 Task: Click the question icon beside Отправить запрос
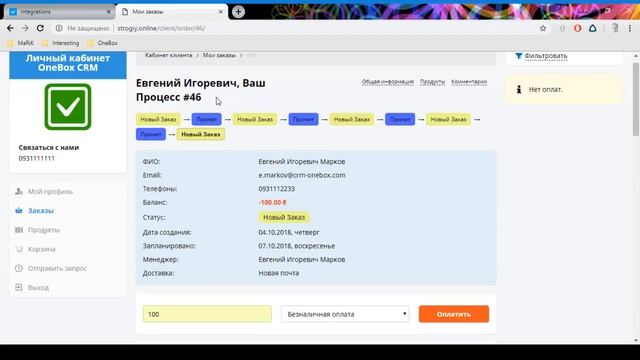point(19,268)
